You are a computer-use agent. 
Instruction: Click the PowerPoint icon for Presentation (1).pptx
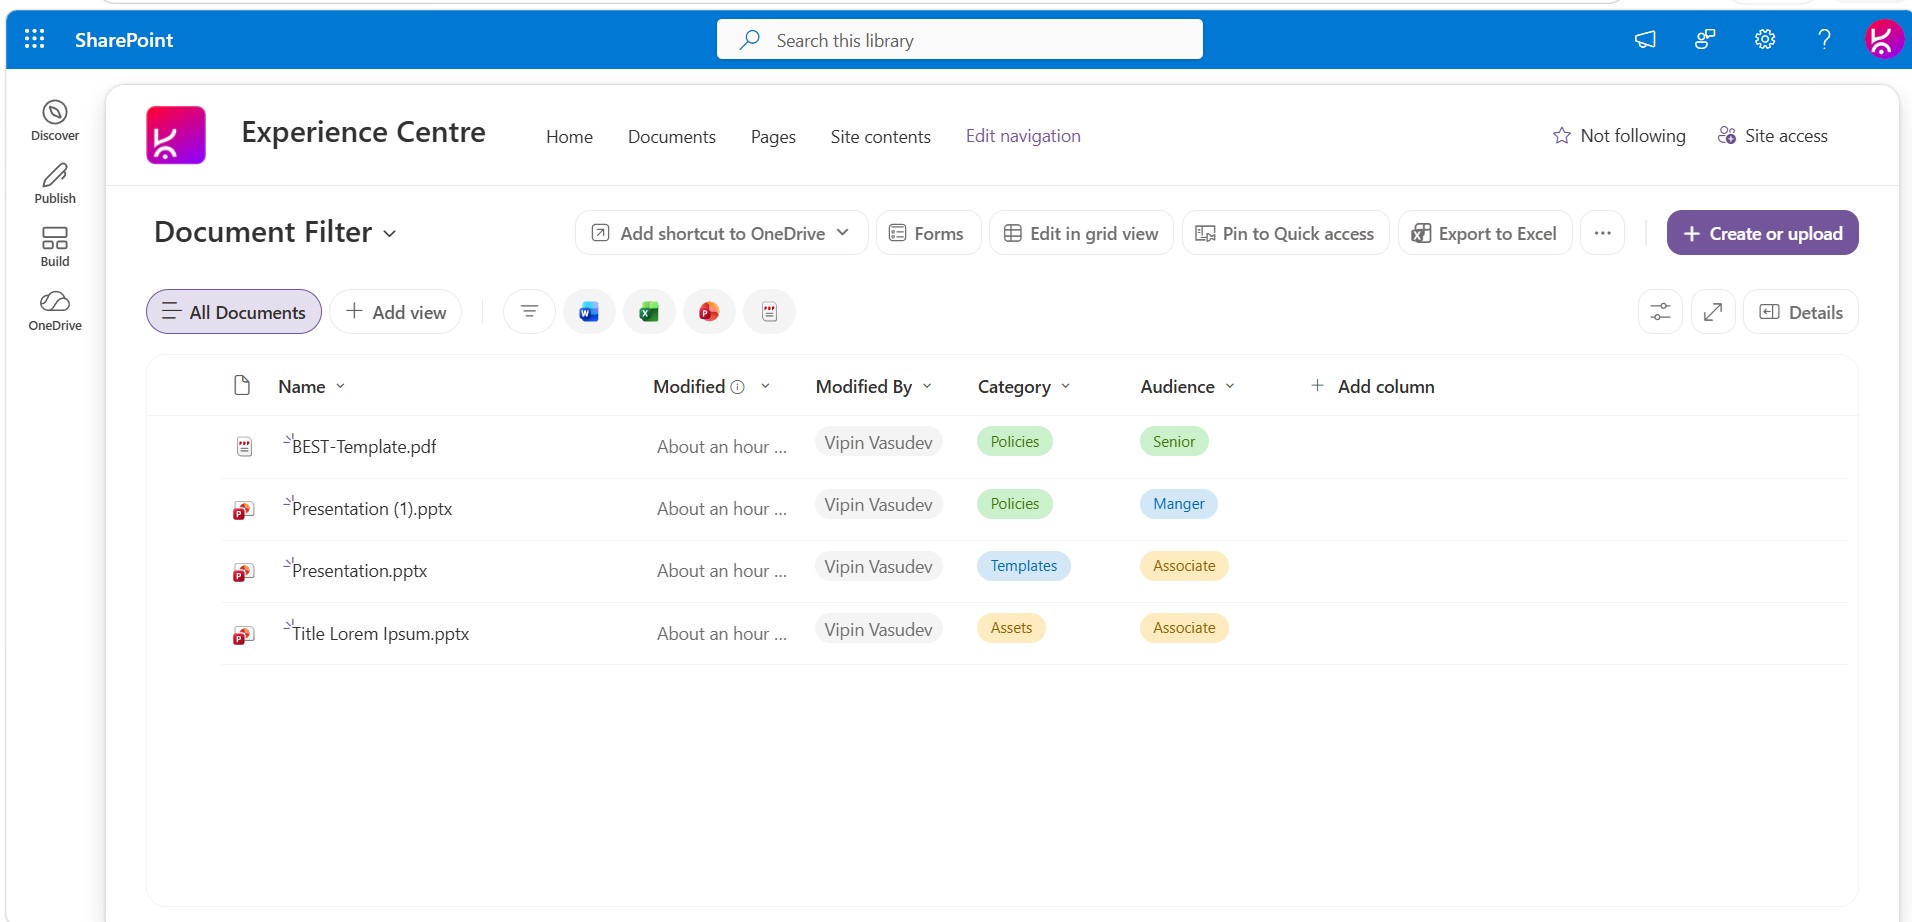point(243,510)
